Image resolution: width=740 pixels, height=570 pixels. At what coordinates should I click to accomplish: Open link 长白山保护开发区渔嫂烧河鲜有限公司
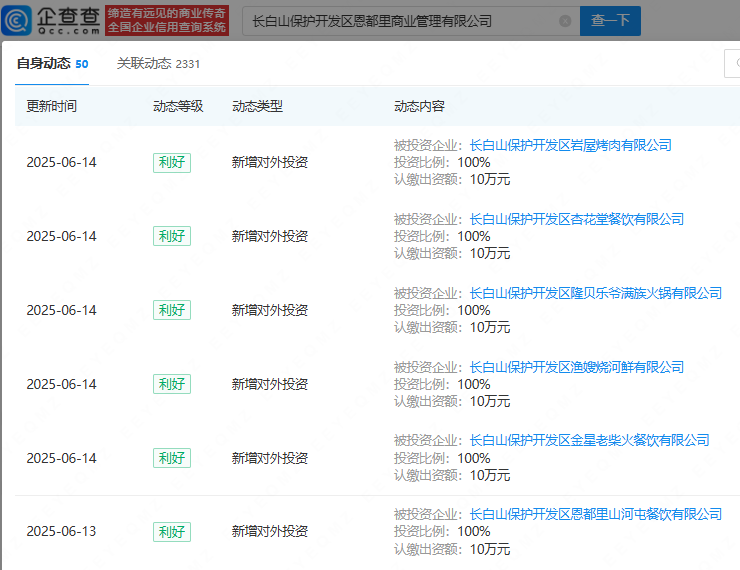[577, 367]
